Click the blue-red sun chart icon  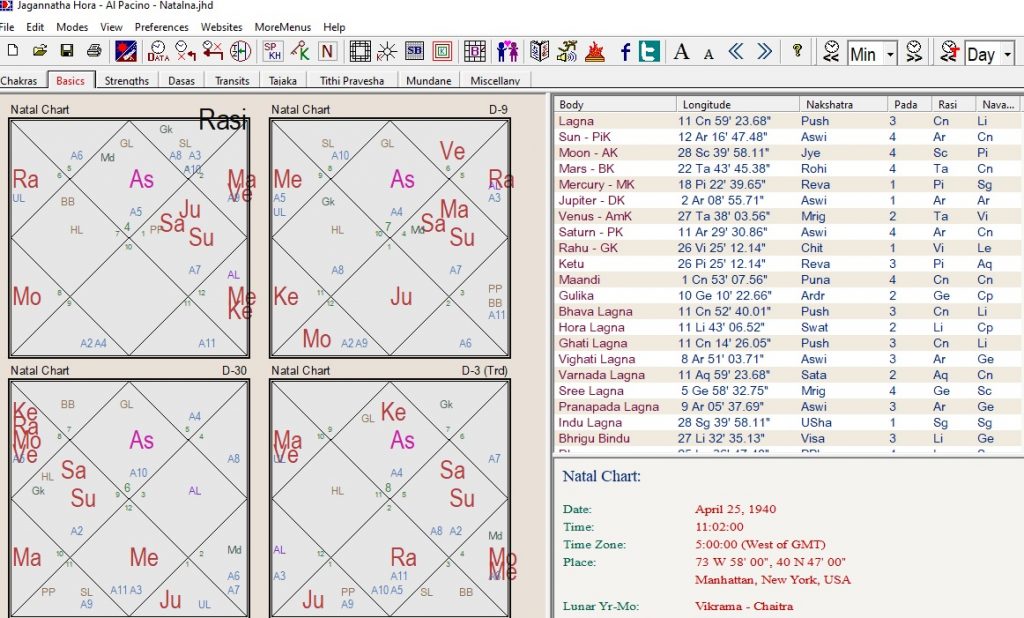coord(126,51)
